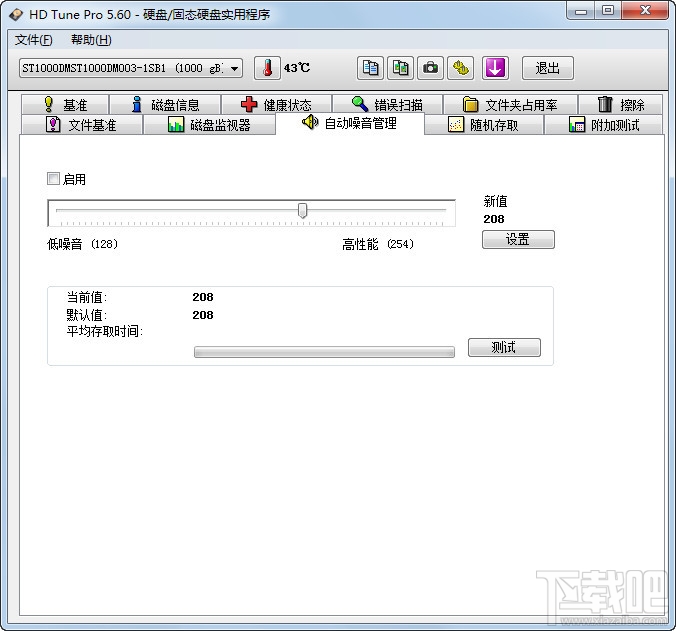Maximize the HD Tune Pro window
The image size is (676, 631).
(x=608, y=11)
